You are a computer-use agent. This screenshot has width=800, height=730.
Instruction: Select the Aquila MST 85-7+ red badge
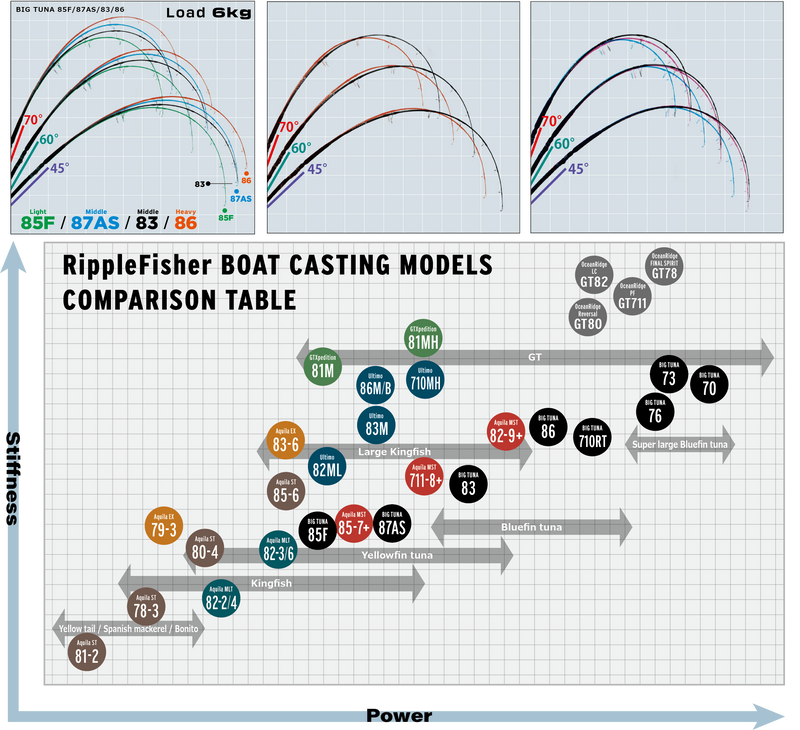(x=354, y=523)
